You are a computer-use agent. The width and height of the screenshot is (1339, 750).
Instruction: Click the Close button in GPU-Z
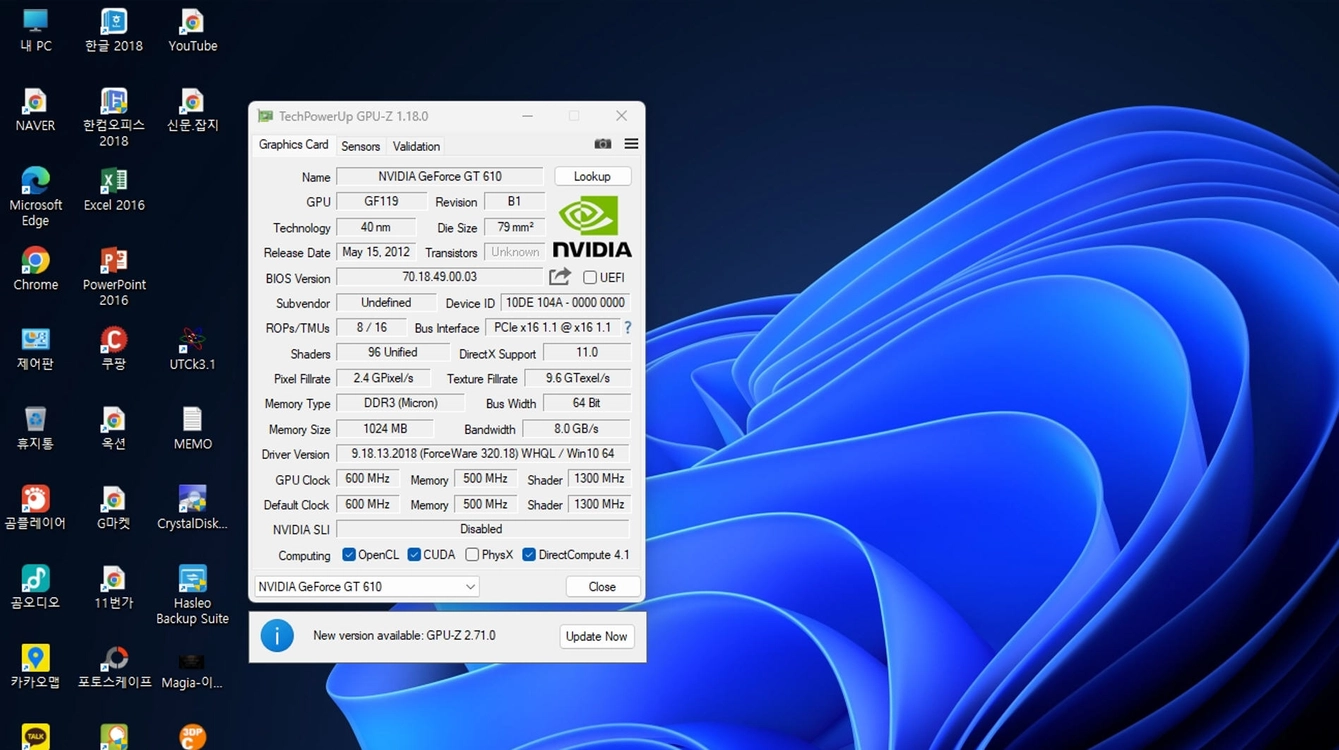pos(602,587)
